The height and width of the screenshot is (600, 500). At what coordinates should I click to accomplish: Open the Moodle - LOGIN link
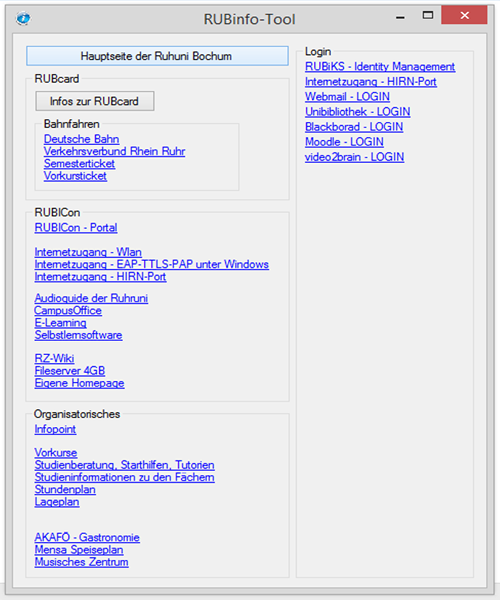click(x=344, y=142)
